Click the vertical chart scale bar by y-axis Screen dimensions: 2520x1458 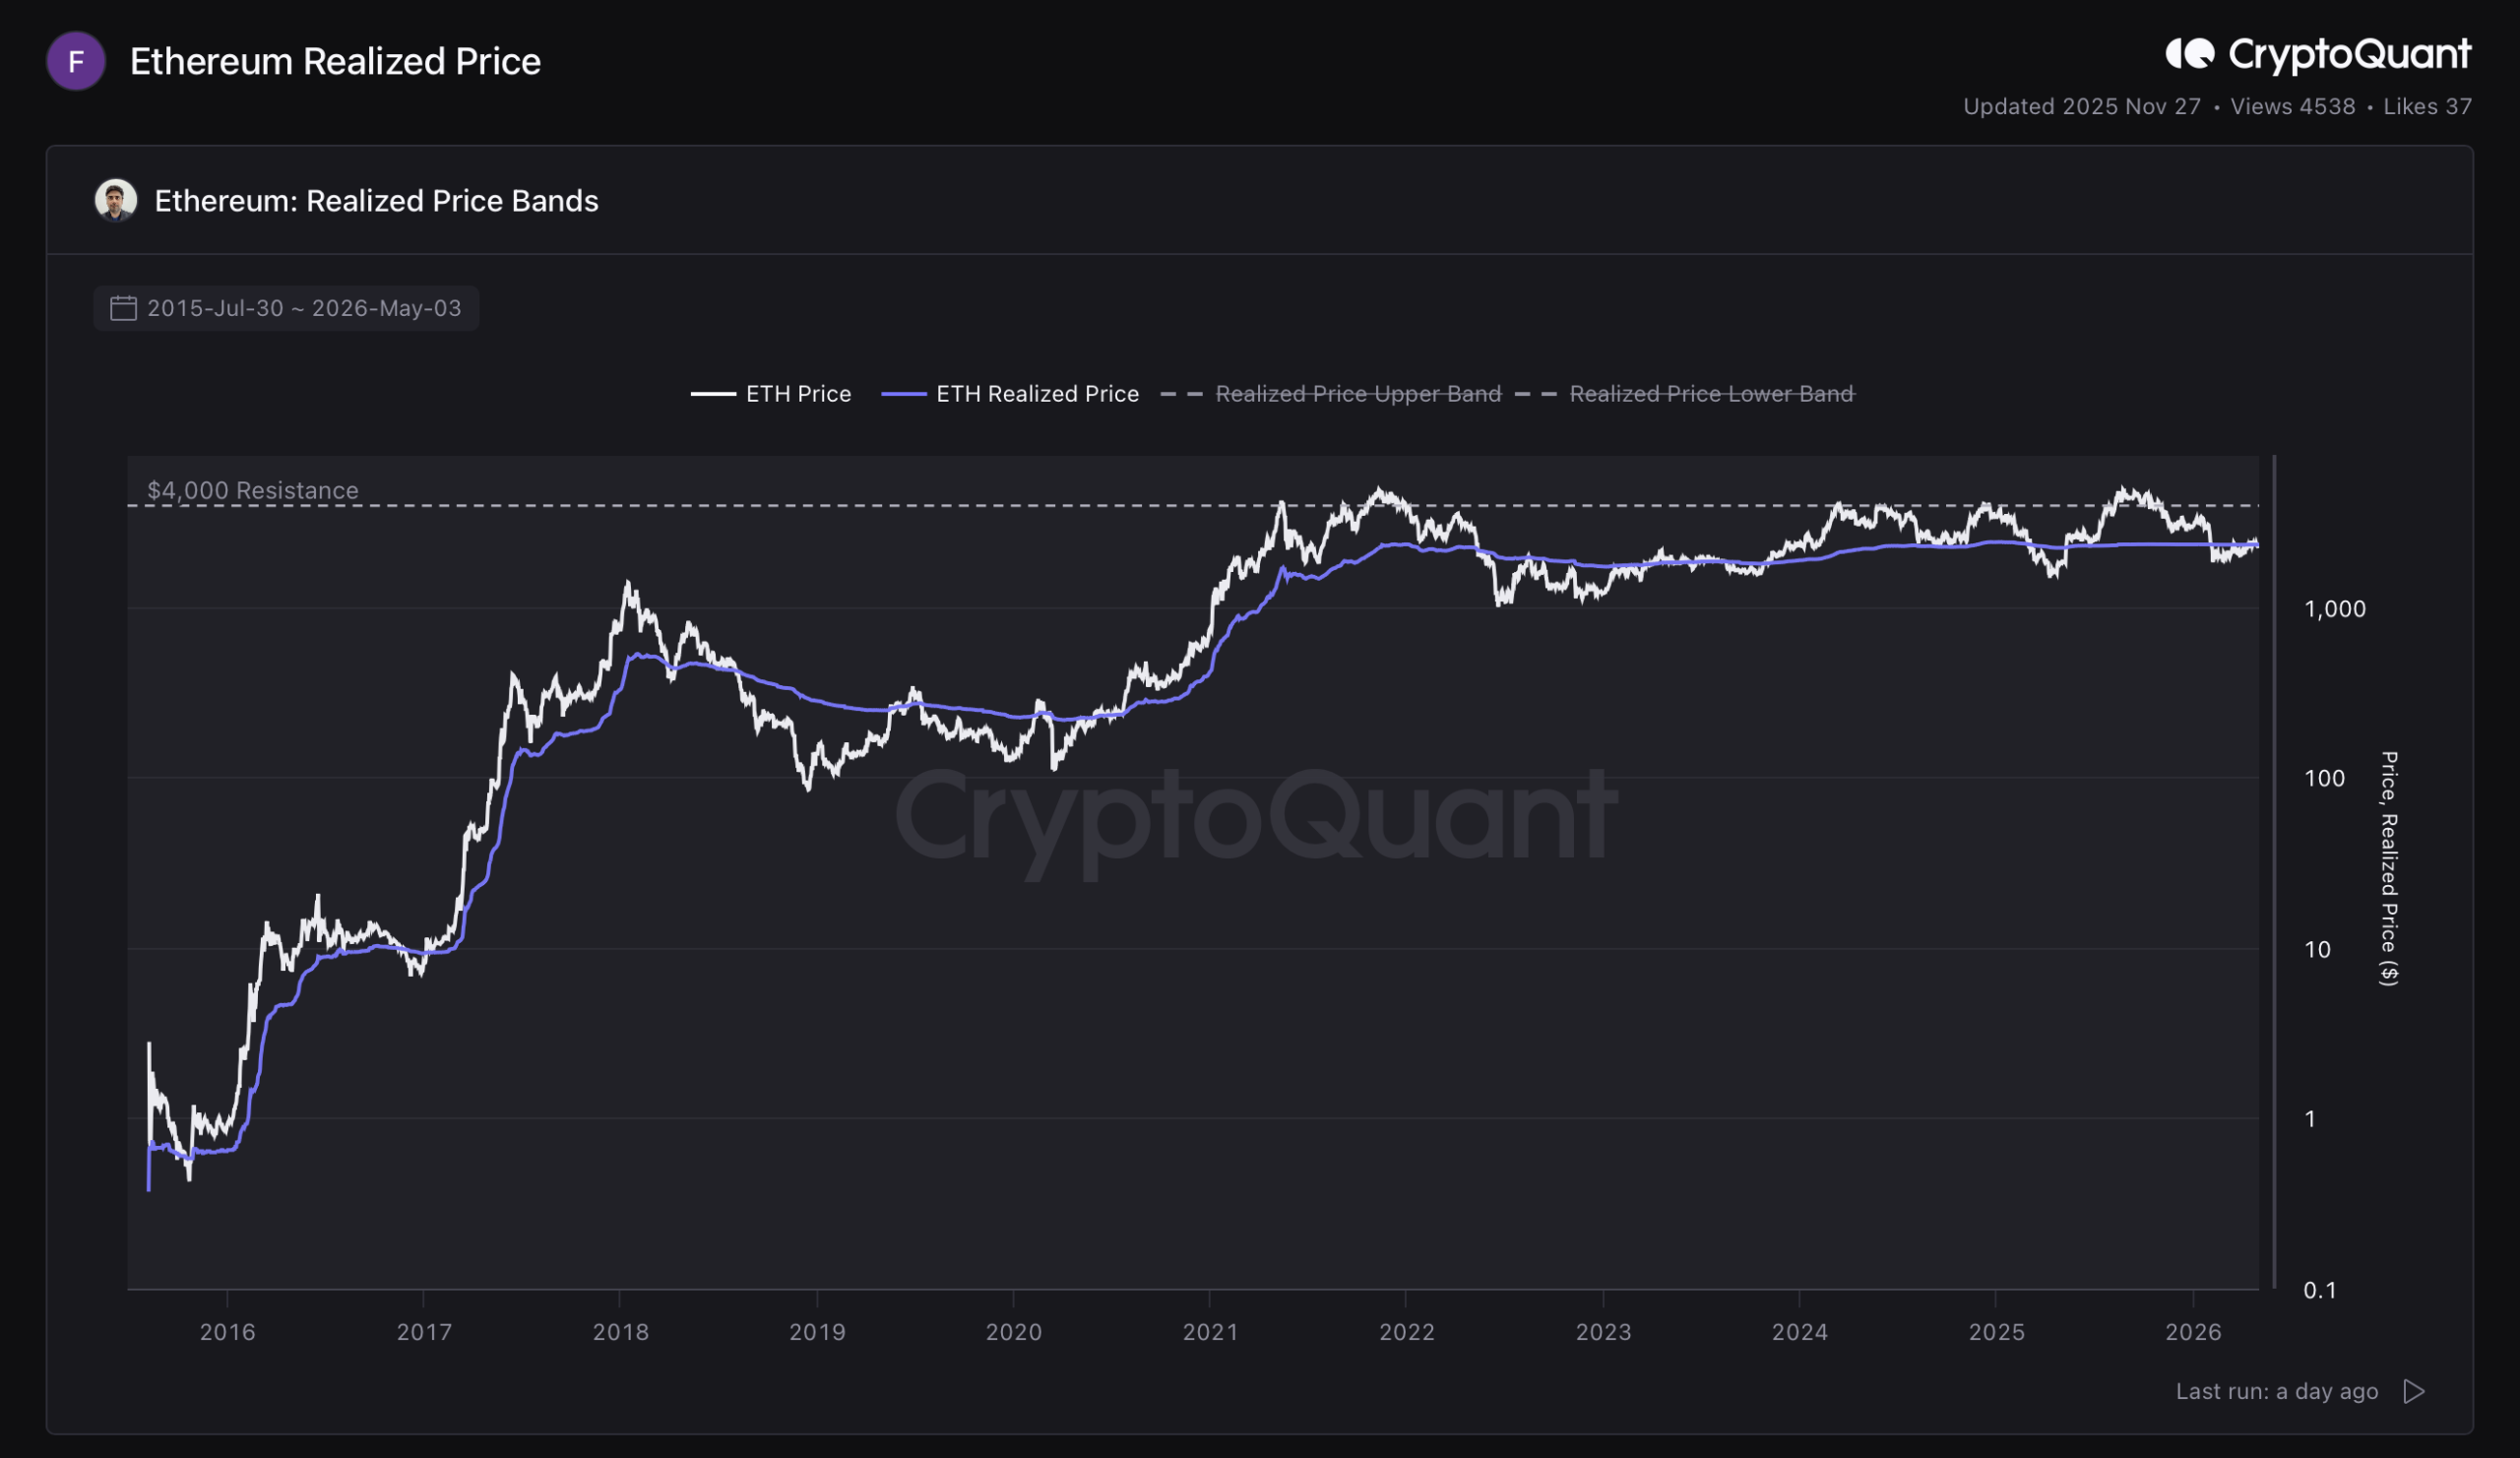2274,872
